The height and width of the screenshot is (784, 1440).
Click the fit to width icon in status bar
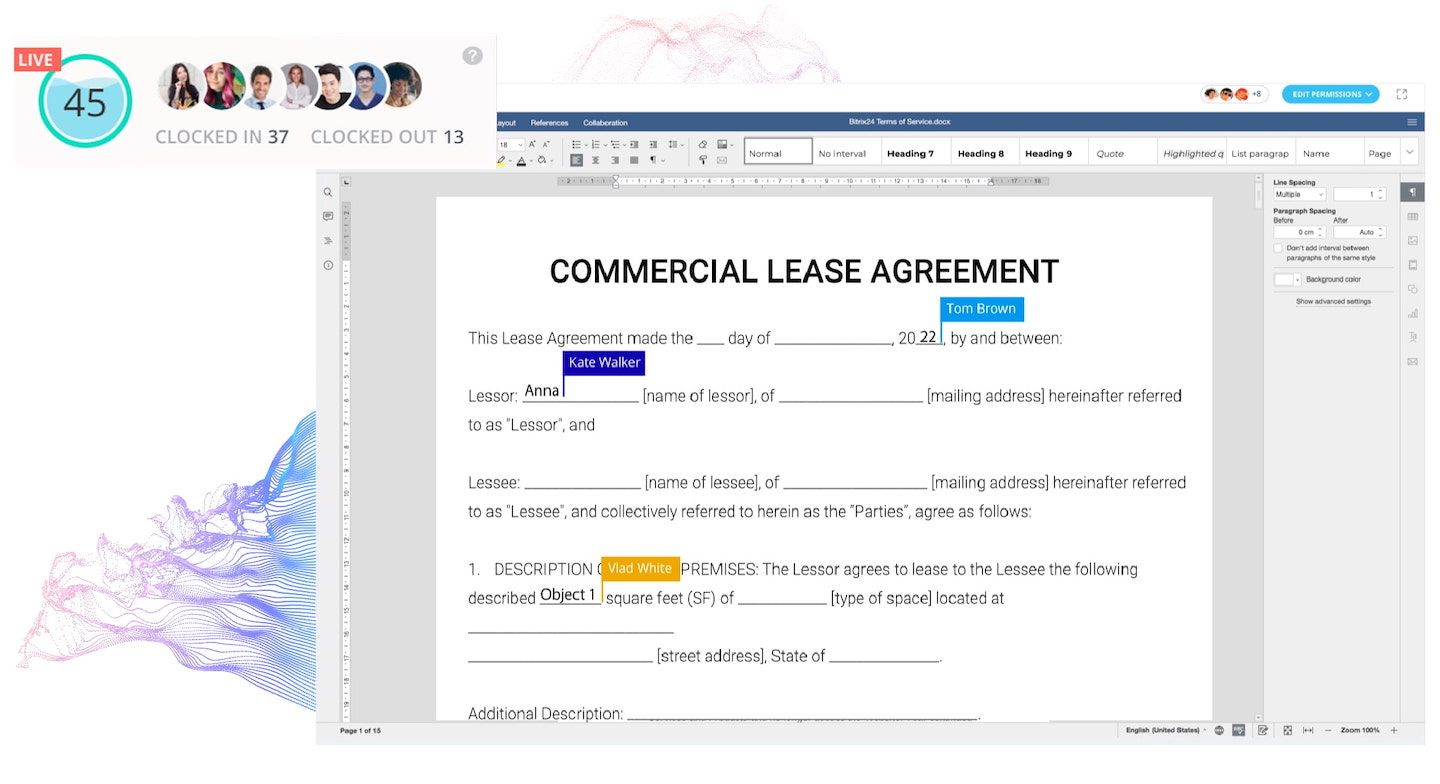coord(1307,731)
